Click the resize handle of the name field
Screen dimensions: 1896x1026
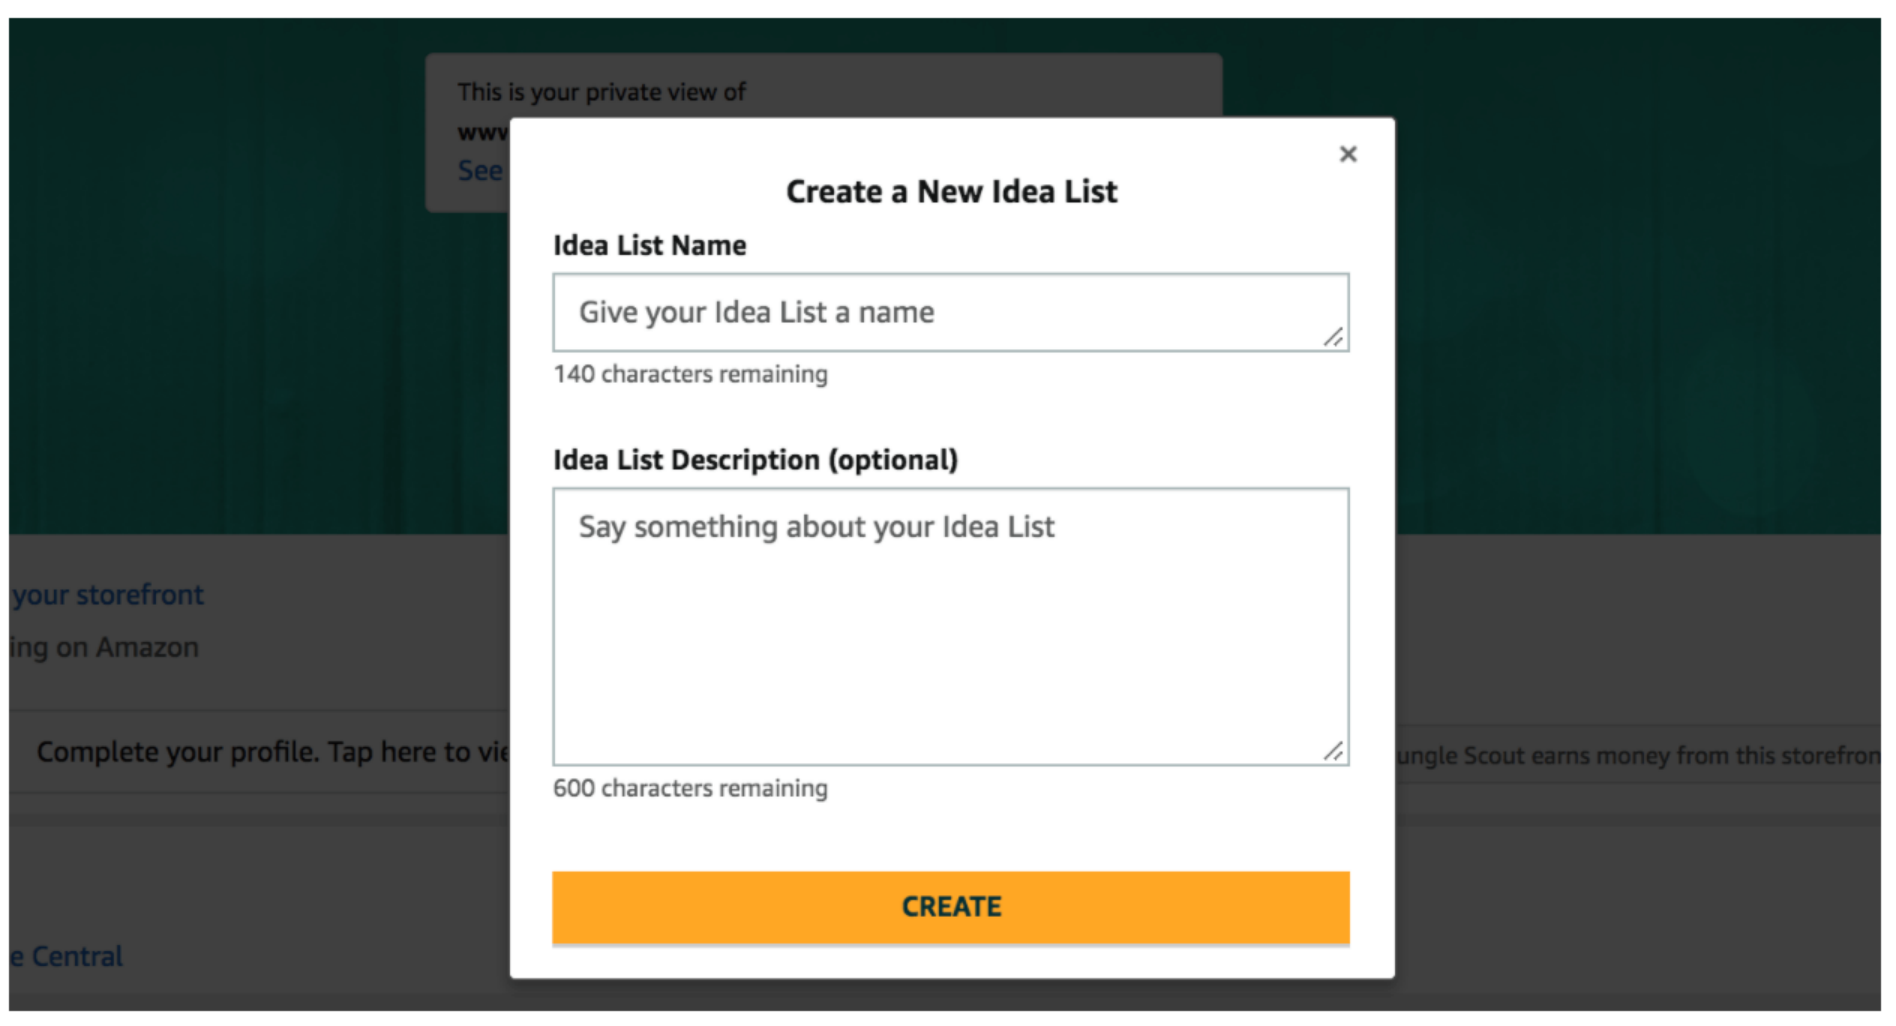click(x=1333, y=337)
